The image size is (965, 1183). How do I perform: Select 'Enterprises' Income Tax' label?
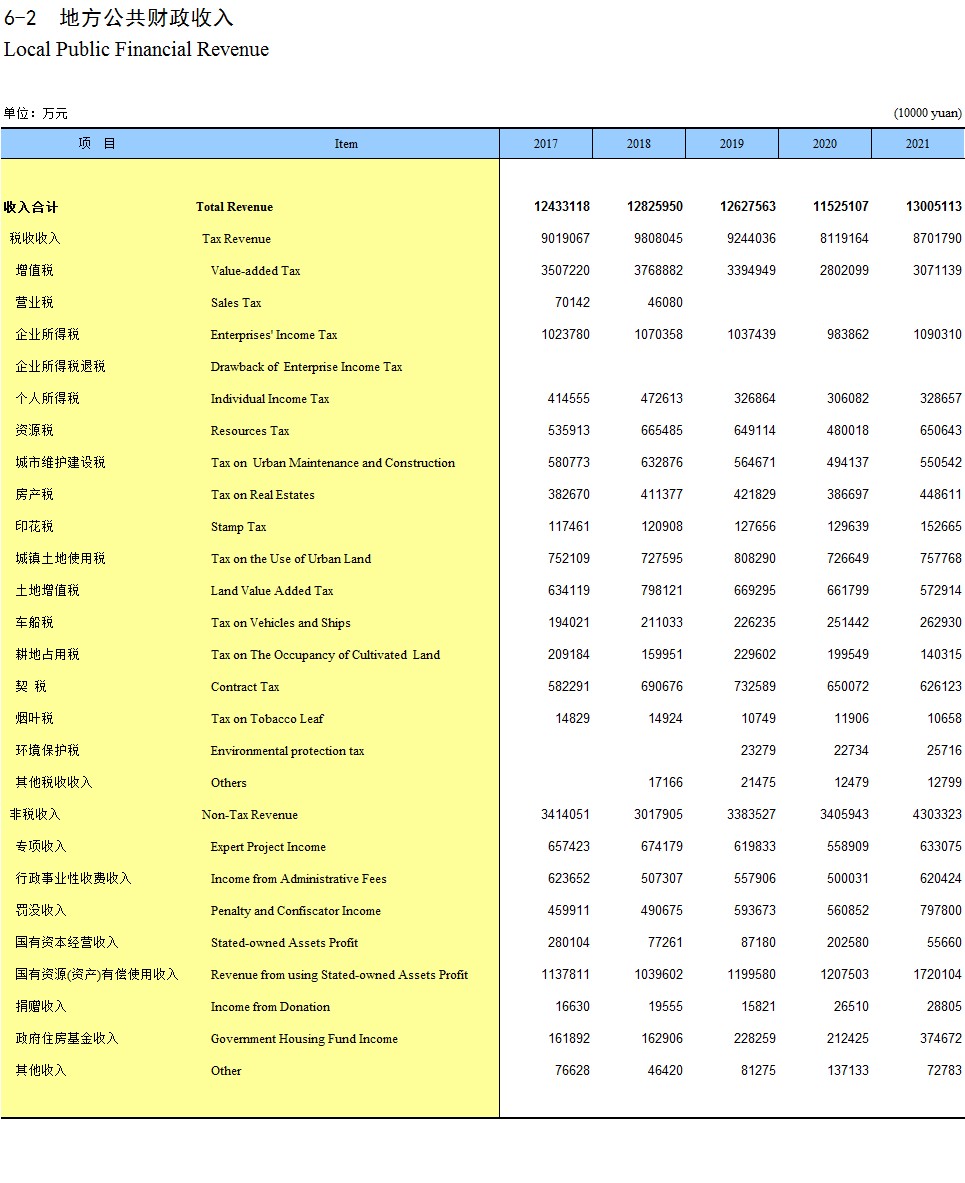[274, 335]
